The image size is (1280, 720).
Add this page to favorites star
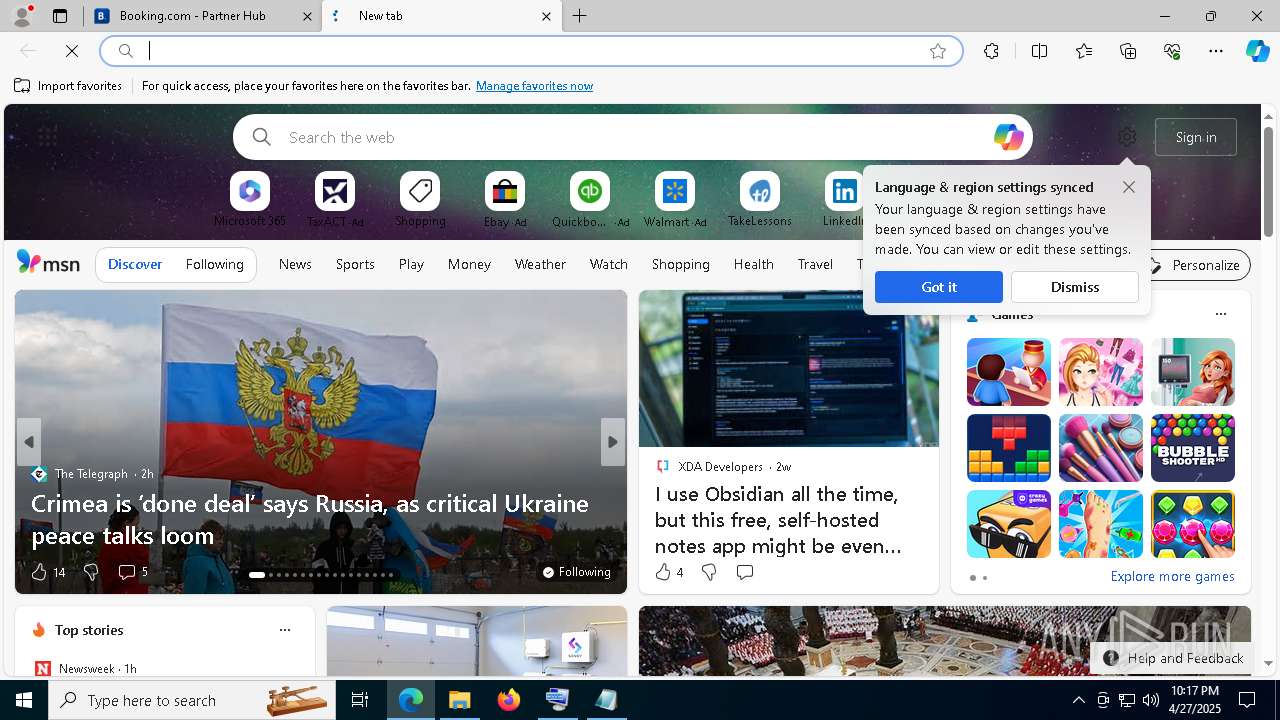point(937,51)
